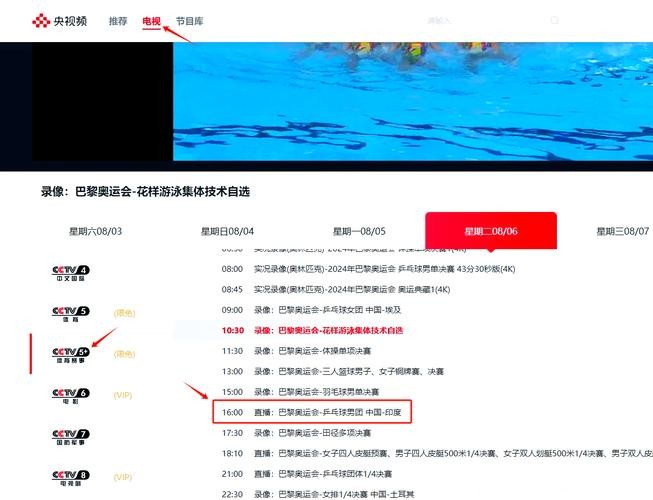Image resolution: width=653 pixels, height=500 pixels.
Task: Open 22:30 女排1/4决赛 中国-土耳其 program
Action: coord(318,494)
